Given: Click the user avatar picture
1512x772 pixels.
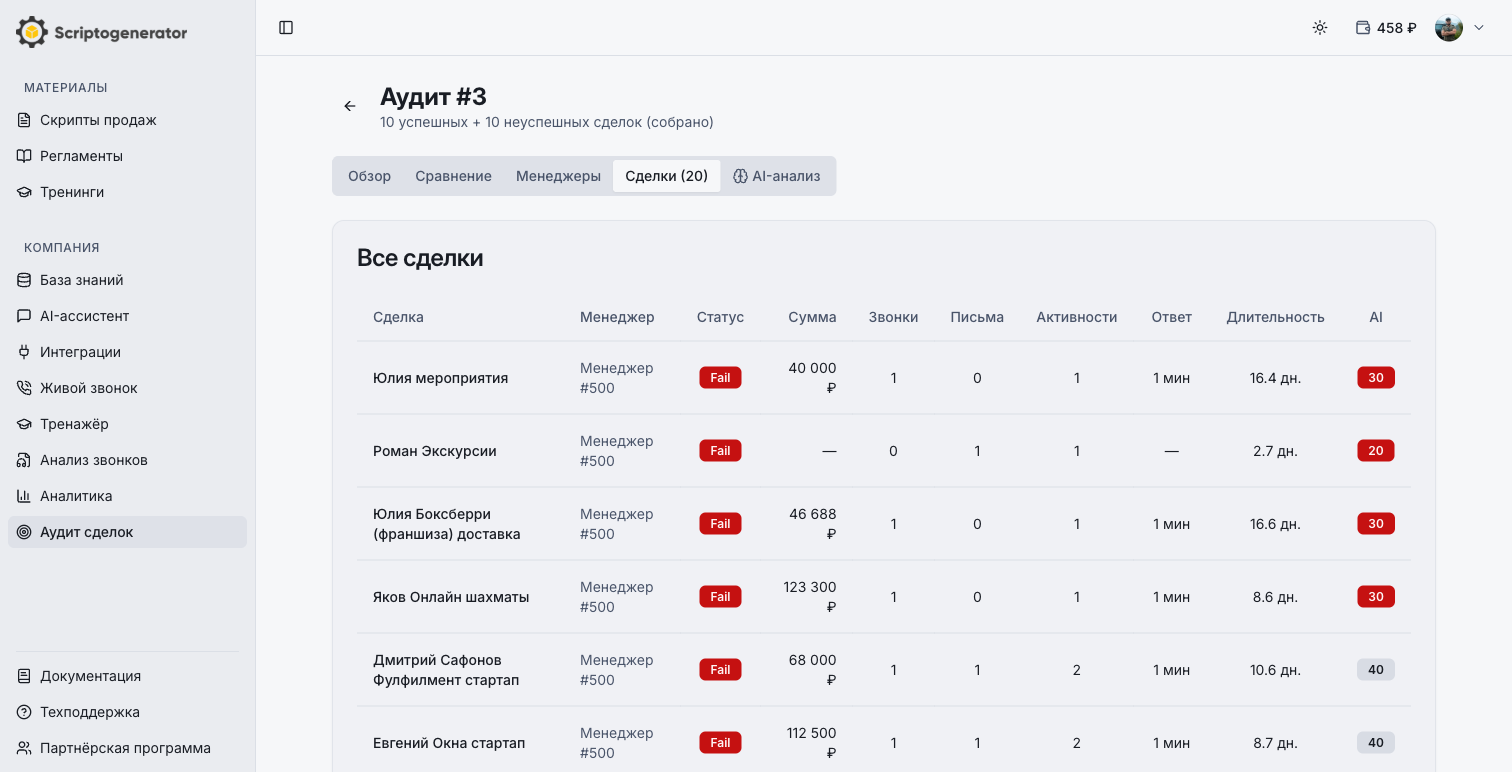Looking at the screenshot, I should pos(1448,28).
